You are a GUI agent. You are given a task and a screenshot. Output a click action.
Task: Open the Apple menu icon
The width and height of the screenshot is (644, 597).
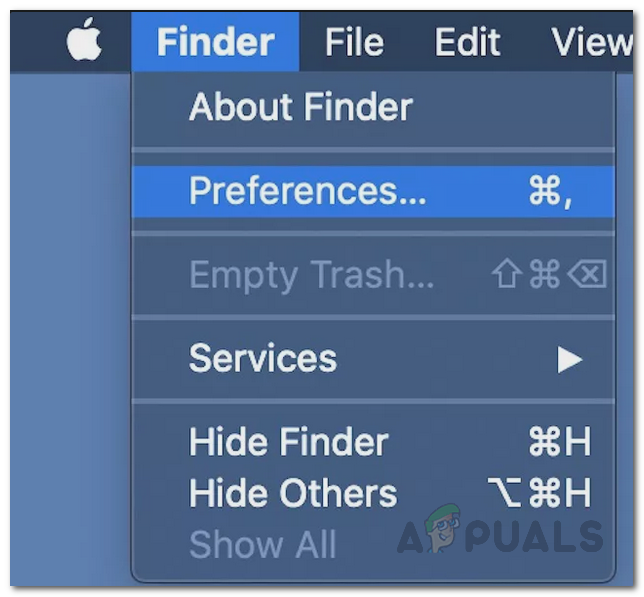click(85, 43)
